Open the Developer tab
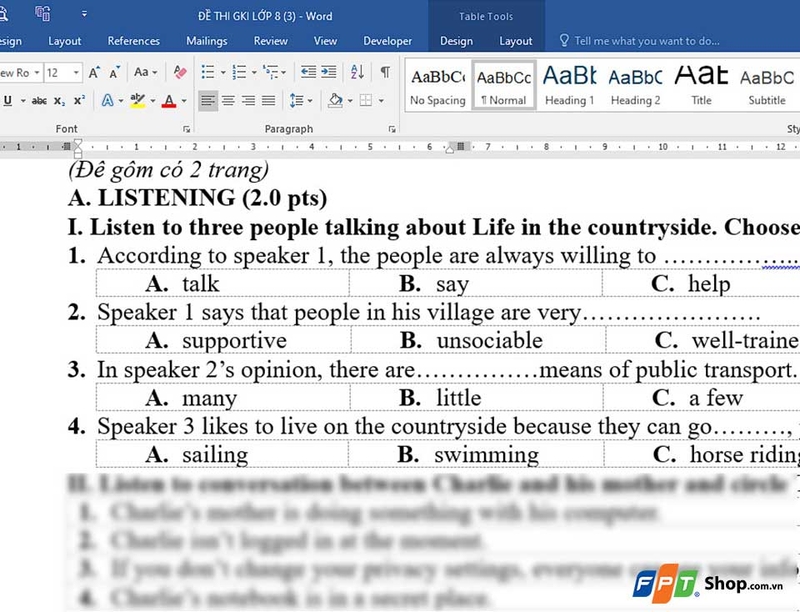Viewport: 800px width, 612px height. (x=387, y=41)
